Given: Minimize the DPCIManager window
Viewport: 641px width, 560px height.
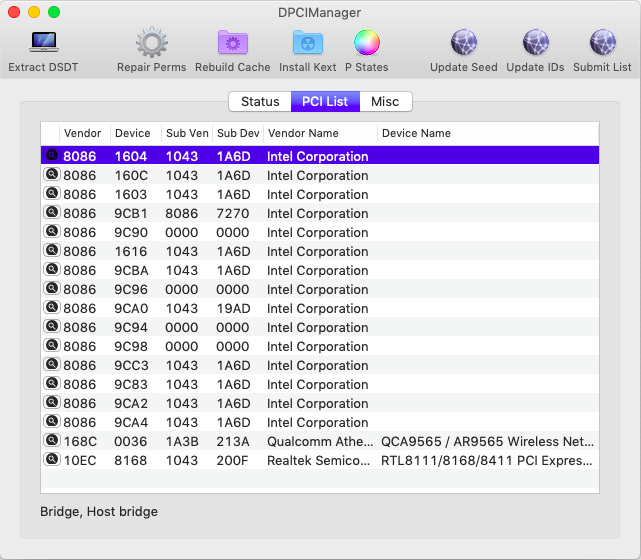Looking at the screenshot, I should pyautogui.click(x=34, y=12).
